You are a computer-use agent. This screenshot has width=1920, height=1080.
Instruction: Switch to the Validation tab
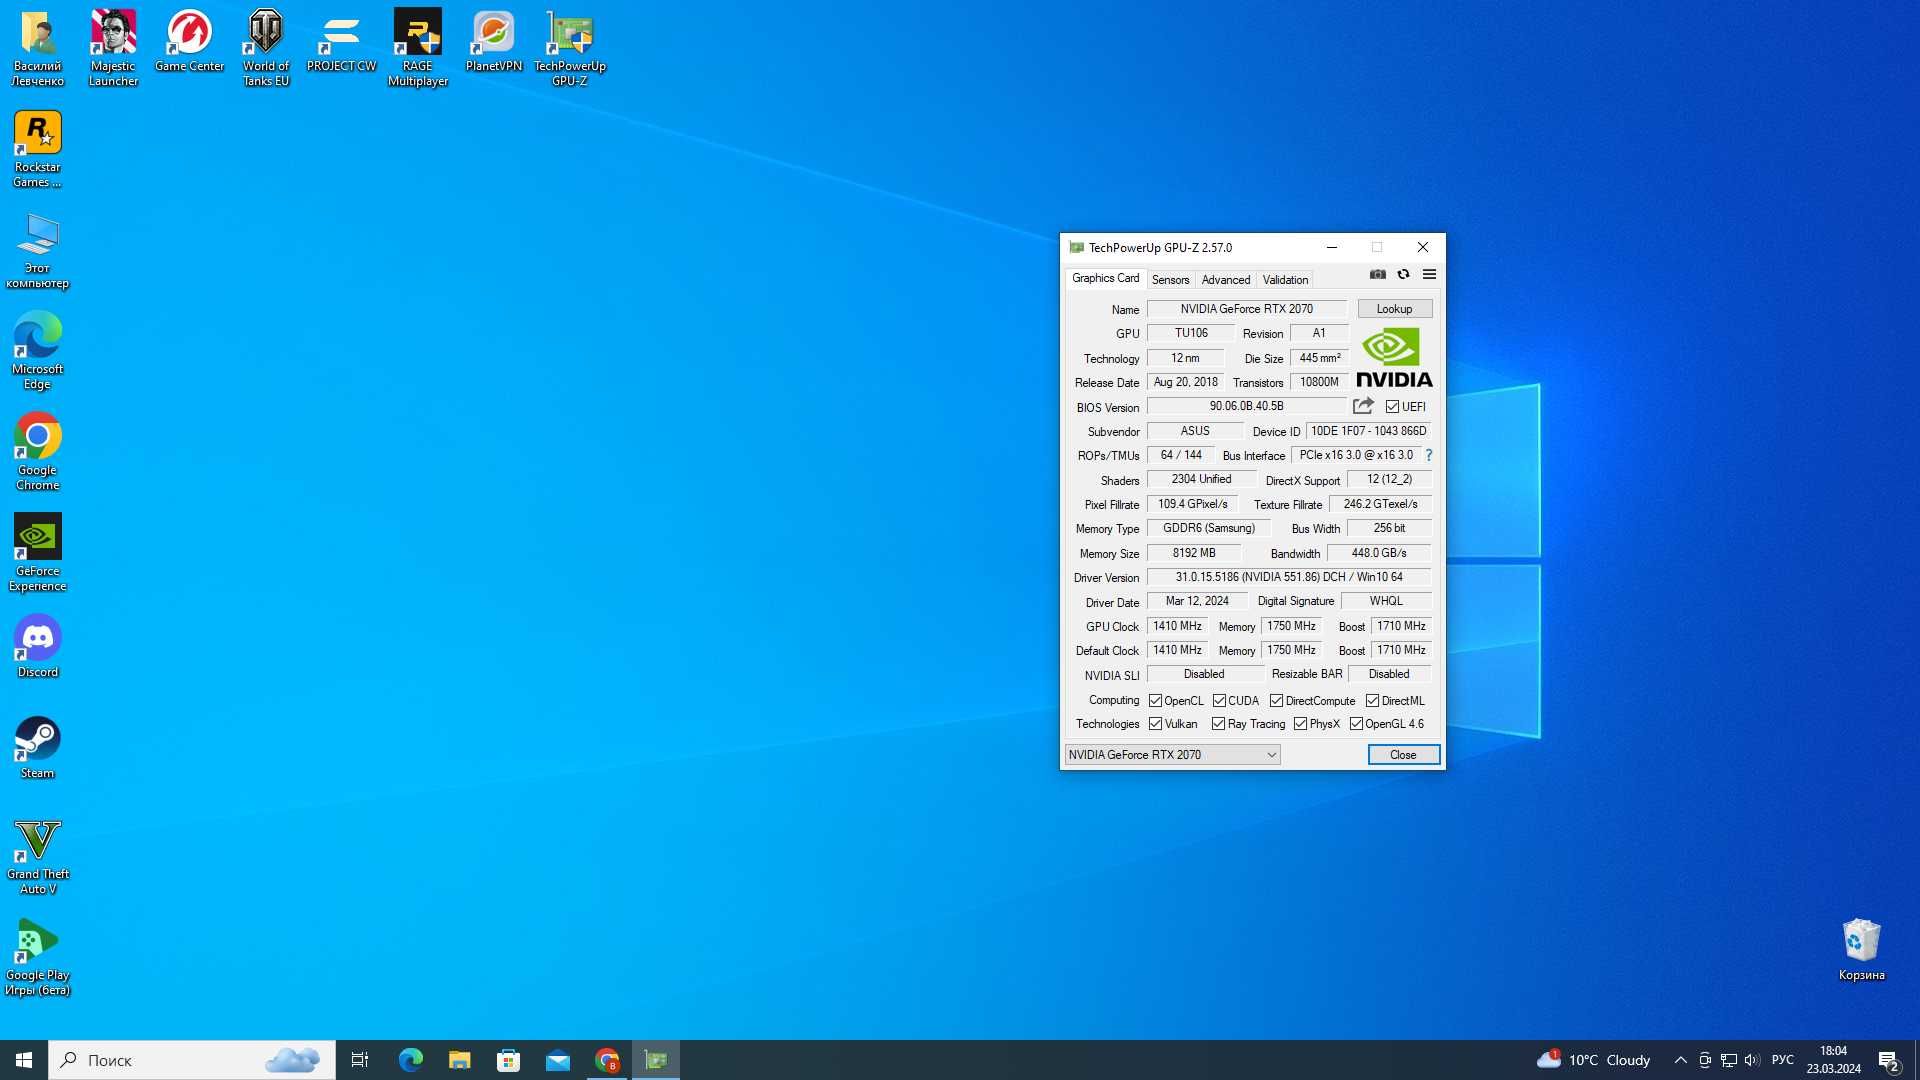[x=1285, y=280]
